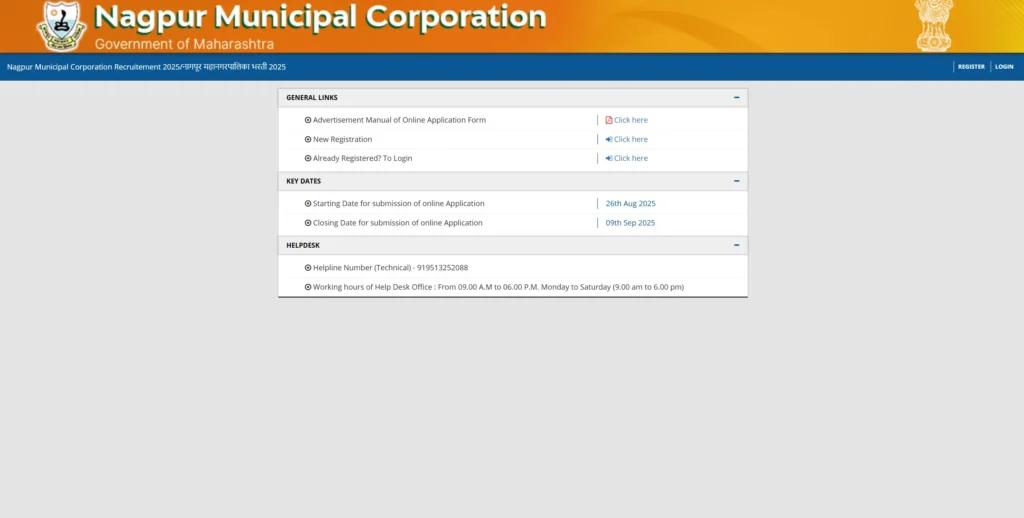Viewport: 1024px width, 518px height.
Task: Click the red PDF icon for Advertisement Manual
Action: tap(609, 120)
